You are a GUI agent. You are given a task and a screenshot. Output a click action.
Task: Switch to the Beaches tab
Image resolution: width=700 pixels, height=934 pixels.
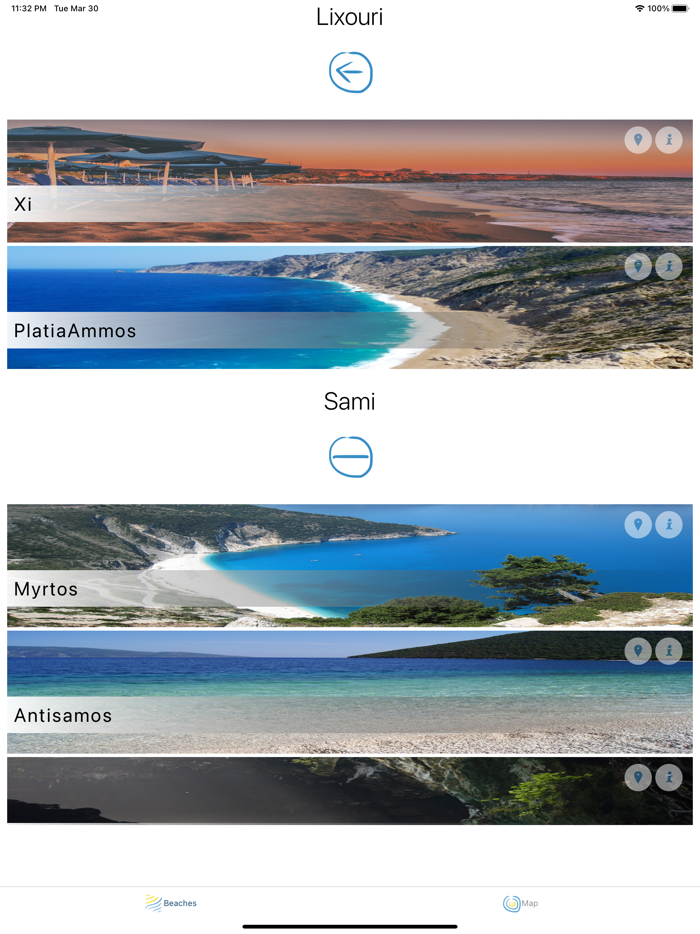(170, 903)
